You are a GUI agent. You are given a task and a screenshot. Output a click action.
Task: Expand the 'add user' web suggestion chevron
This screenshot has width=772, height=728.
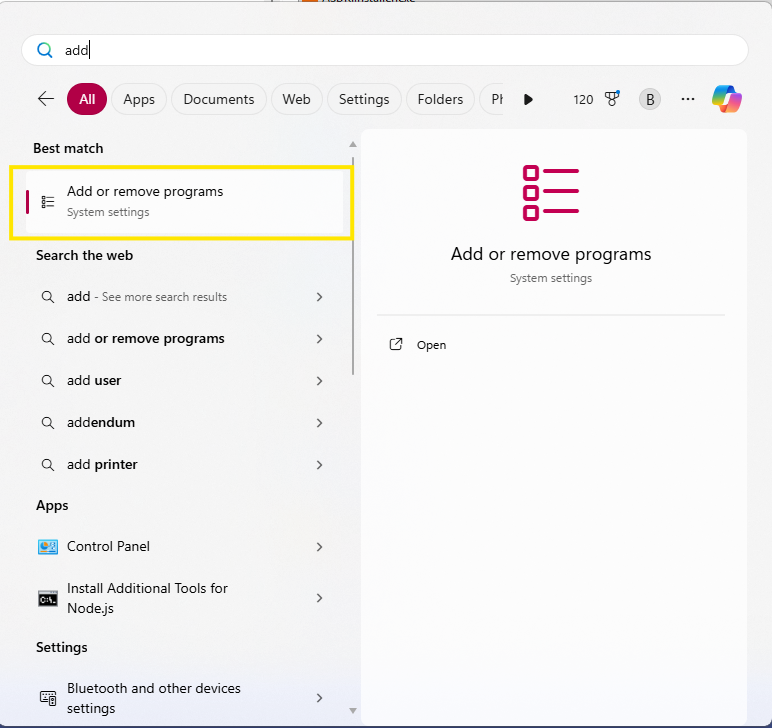point(319,381)
